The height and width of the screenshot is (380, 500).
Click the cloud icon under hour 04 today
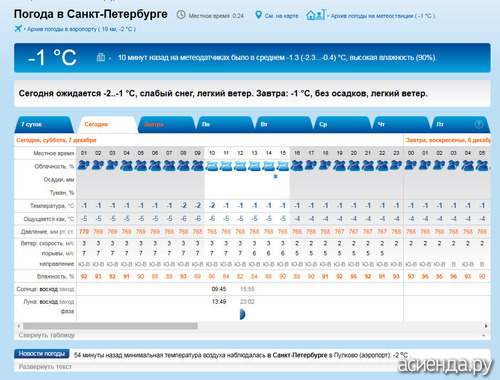pos(126,165)
